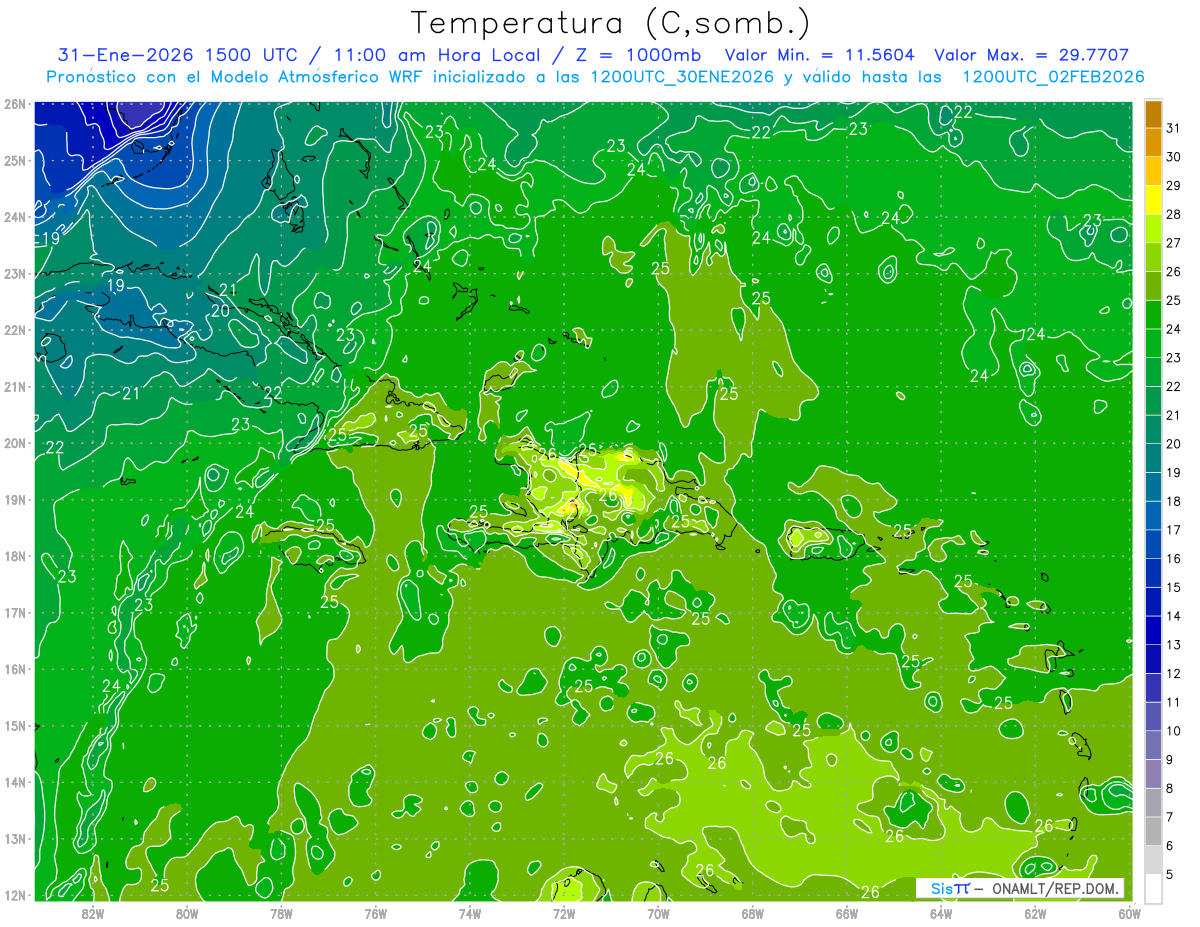Viewport: 1200px width, 927px height.
Task: Select the dark brown-orange swatch above 31
Action: 1153,114
